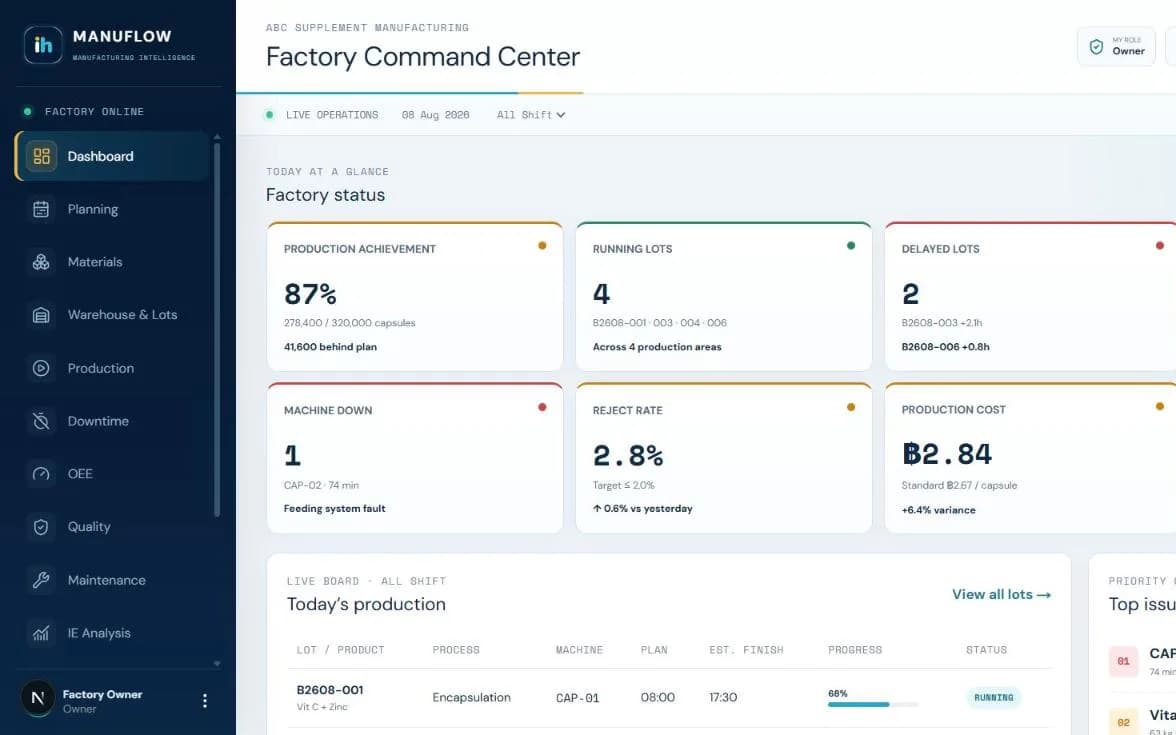Click the My Role shield icon

click(x=1096, y=46)
